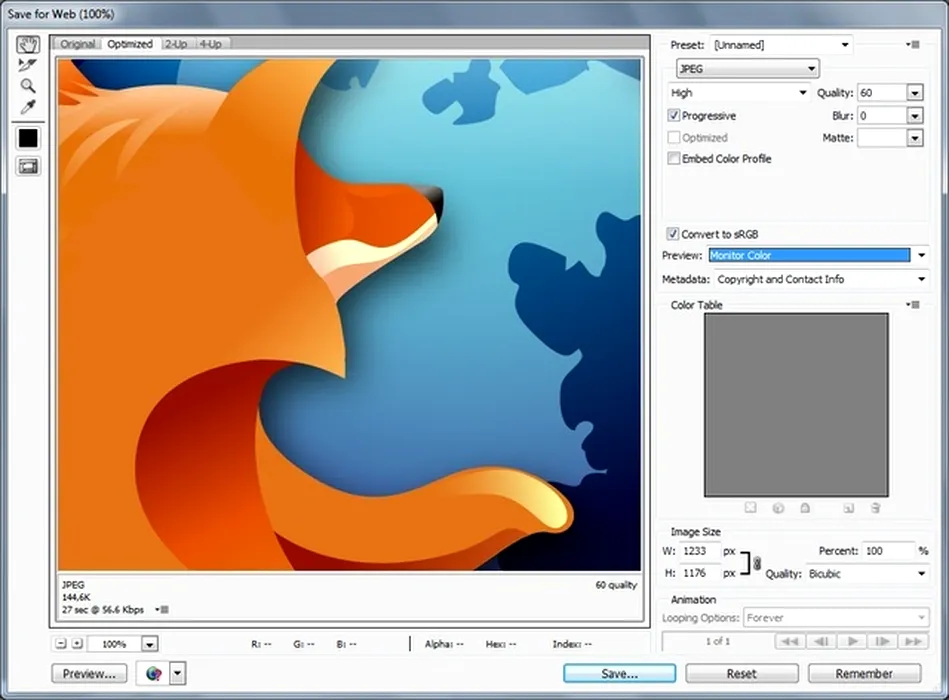The width and height of the screenshot is (949, 700).
Task: Select the Hand tool
Action: [x=28, y=45]
